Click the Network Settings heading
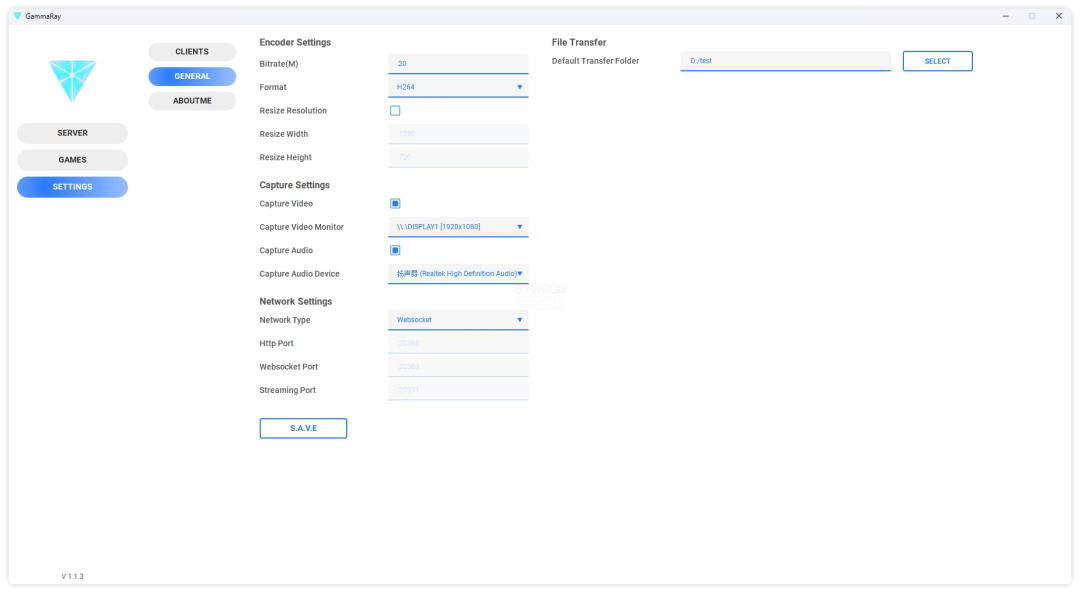Image resolution: width=1080 pixels, height=593 pixels. tap(295, 301)
